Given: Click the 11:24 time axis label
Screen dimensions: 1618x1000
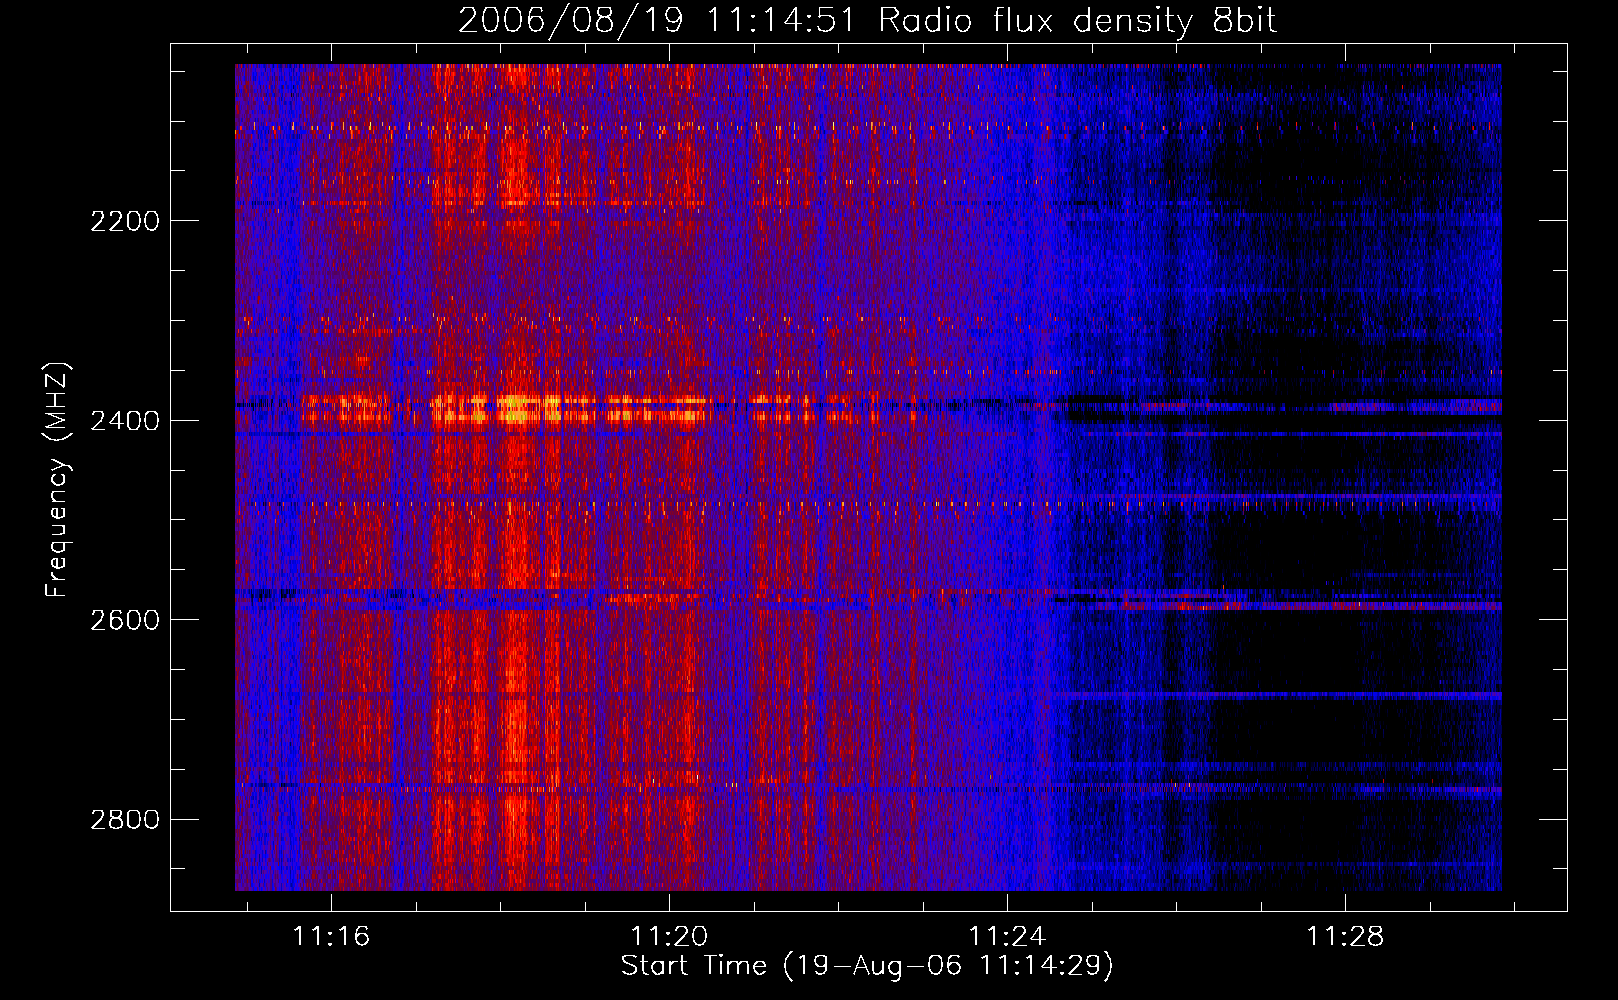Looking at the screenshot, I should (x=1007, y=936).
